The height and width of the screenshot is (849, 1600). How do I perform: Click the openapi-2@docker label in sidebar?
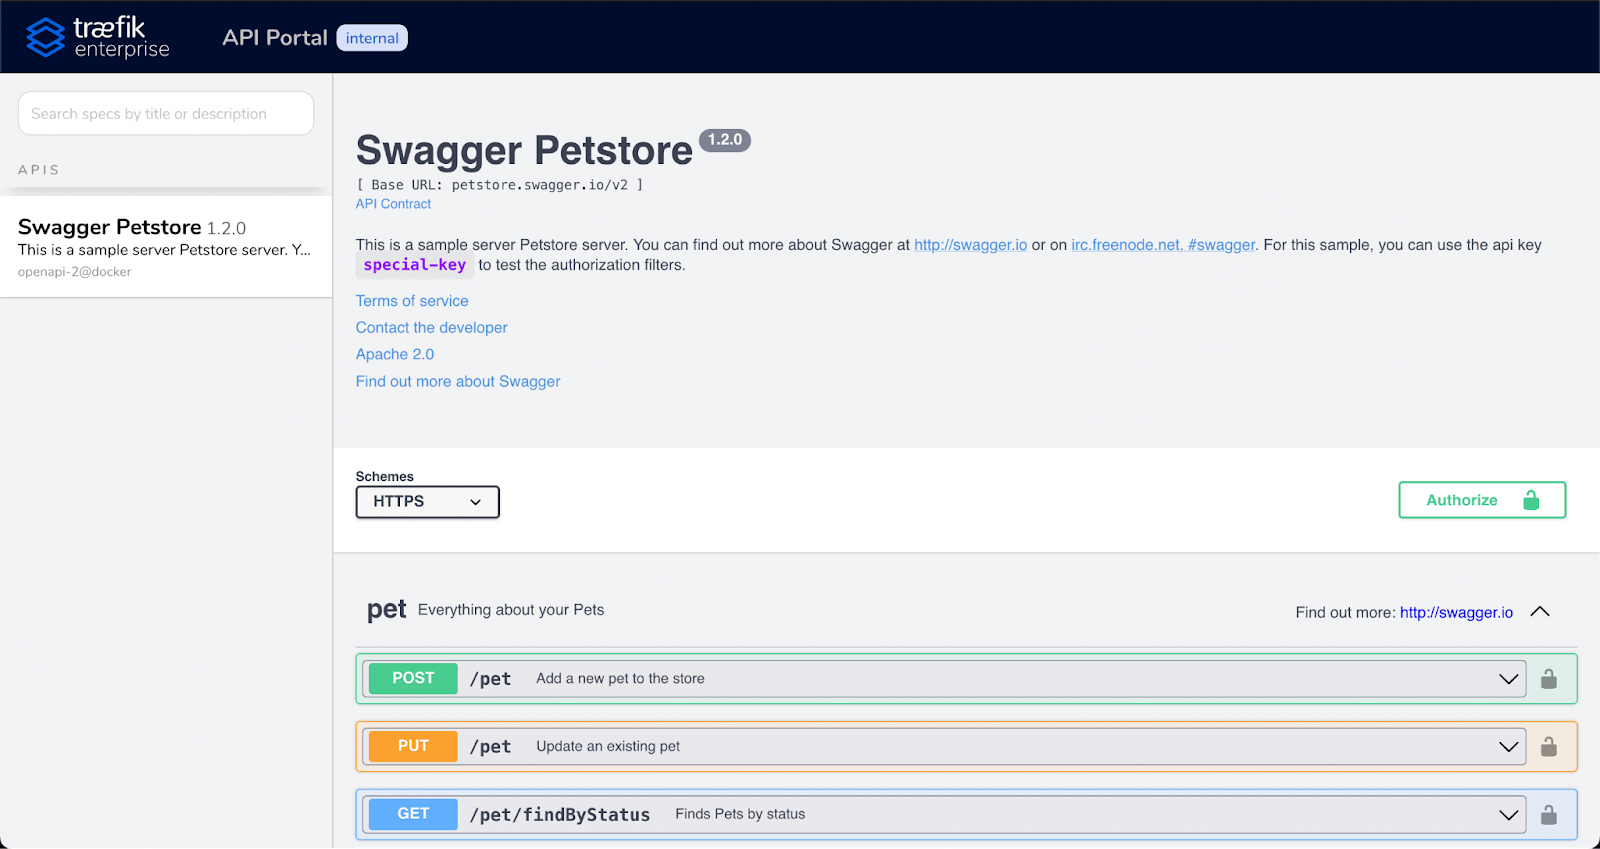[75, 272]
